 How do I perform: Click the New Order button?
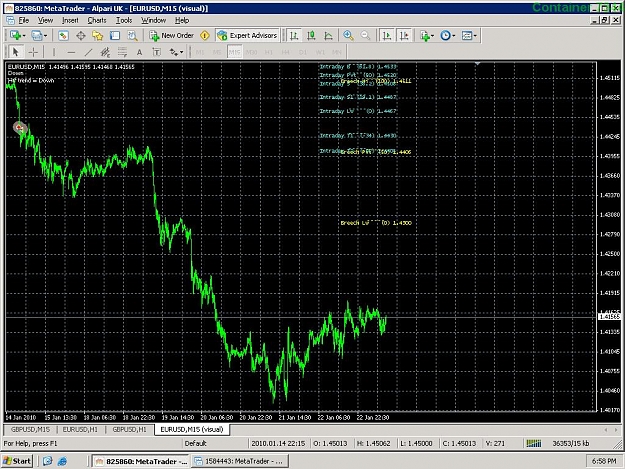(x=171, y=35)
